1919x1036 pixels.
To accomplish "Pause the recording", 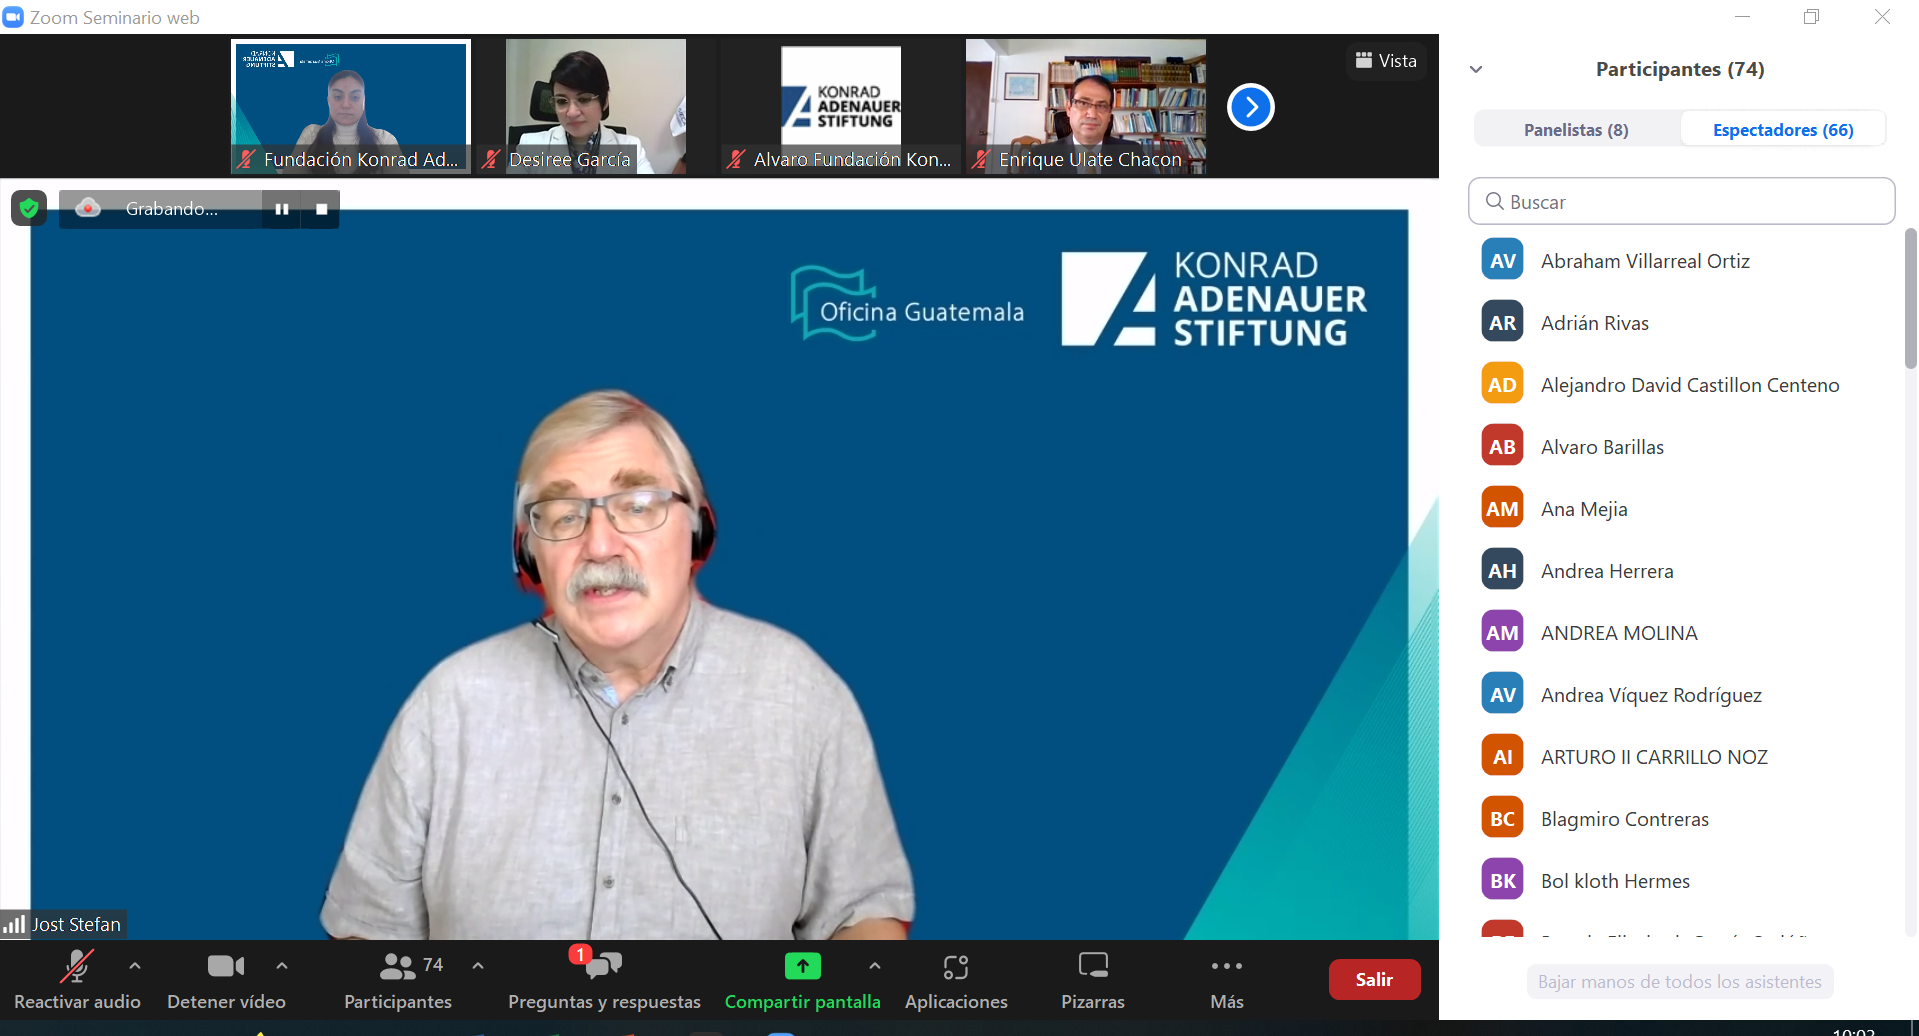I will [282, 209].
